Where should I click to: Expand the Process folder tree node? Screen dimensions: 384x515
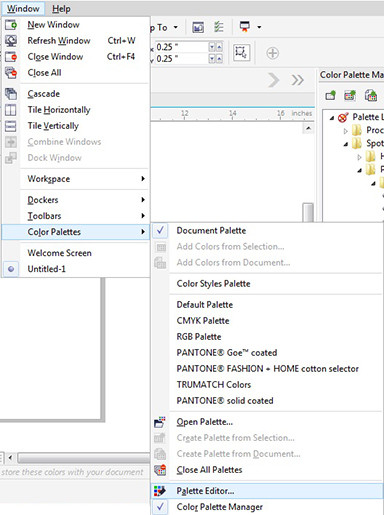(346, 131)
